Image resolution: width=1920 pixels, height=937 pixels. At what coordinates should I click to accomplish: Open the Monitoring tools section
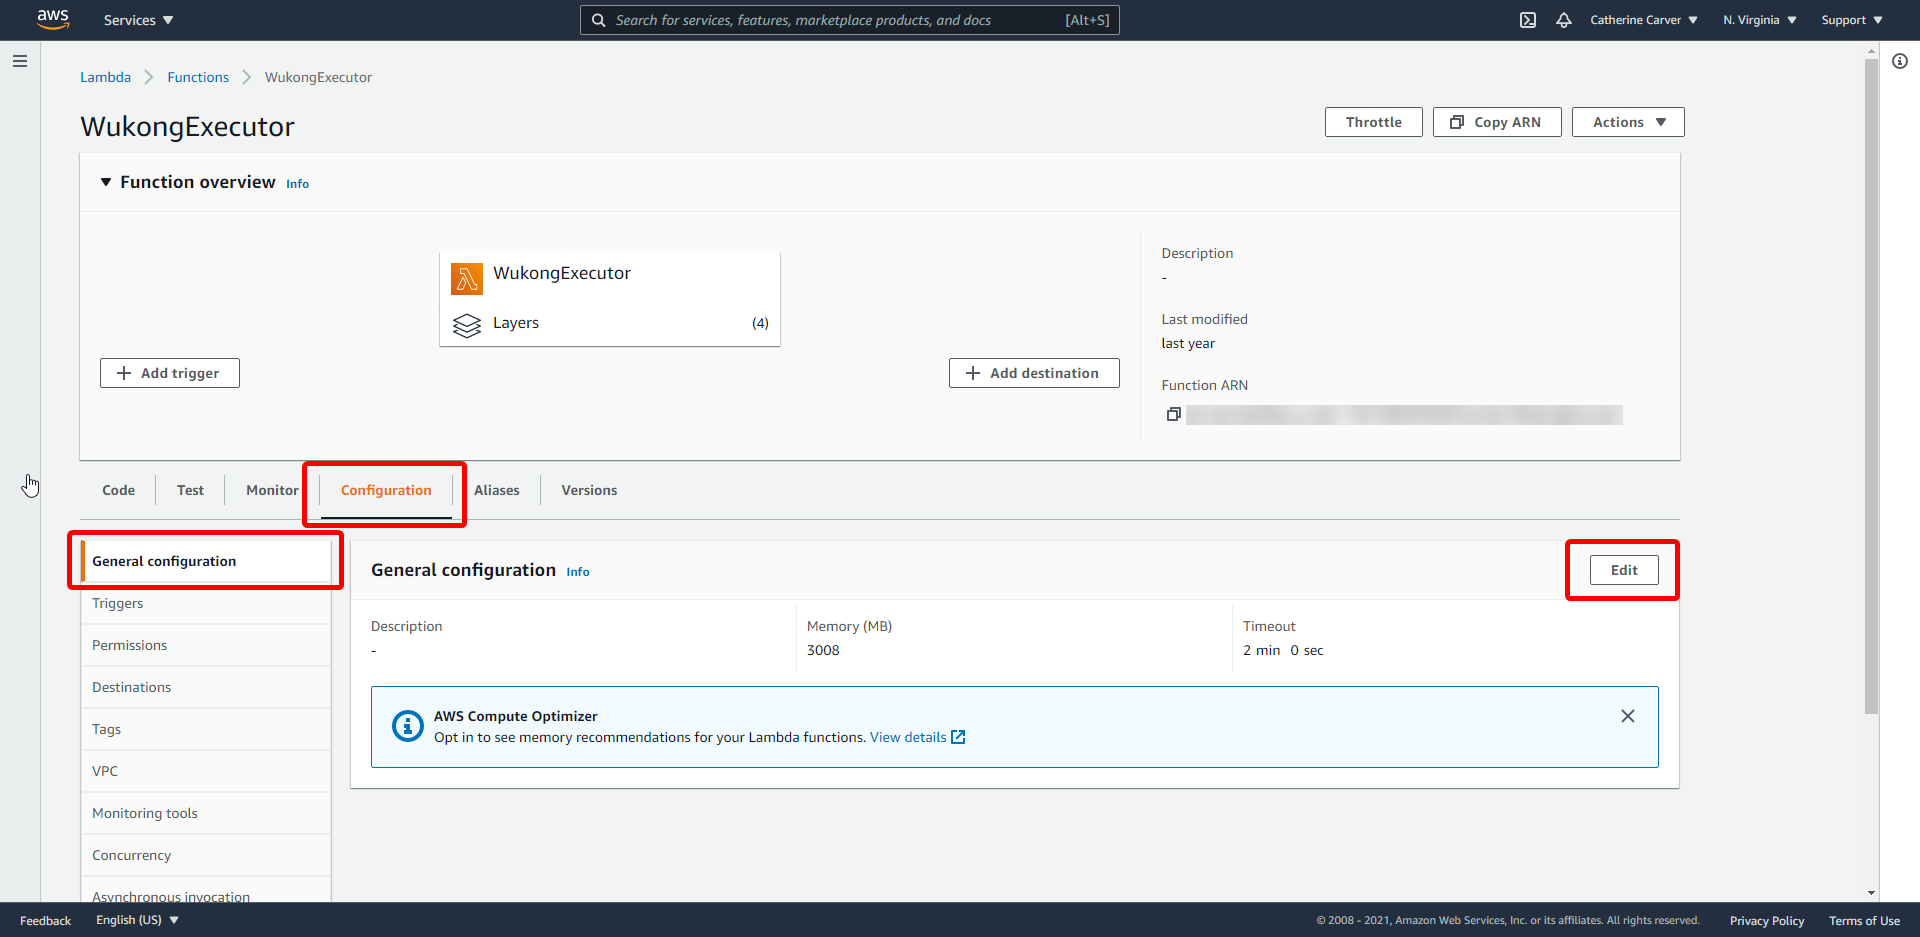pos(206,813)
